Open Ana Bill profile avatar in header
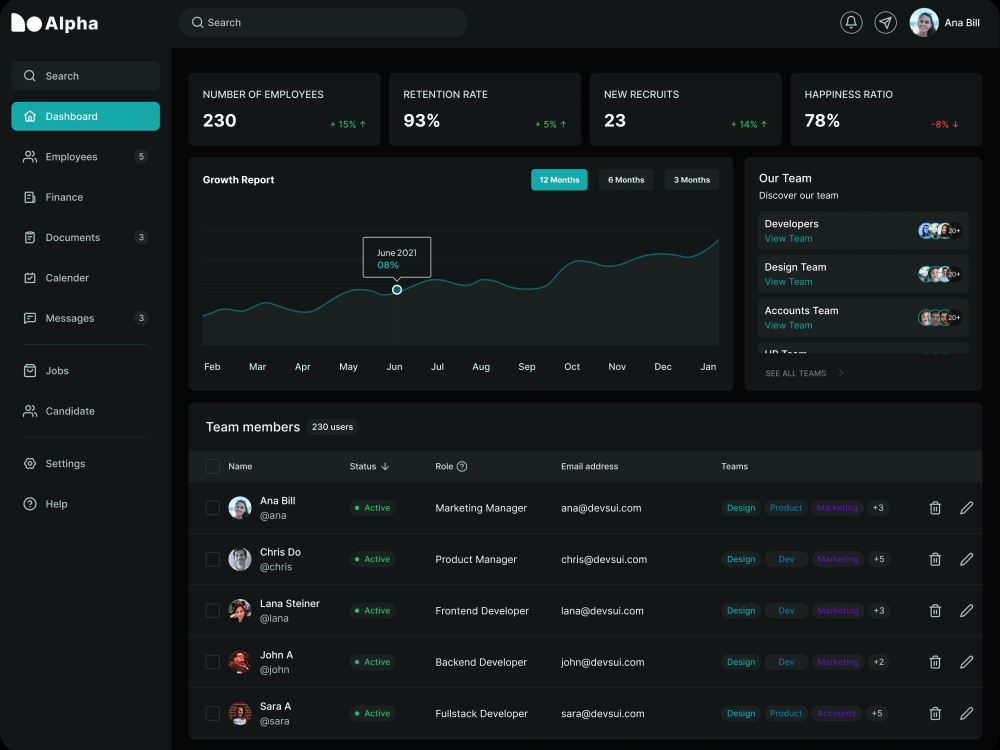 pos(923,22)
